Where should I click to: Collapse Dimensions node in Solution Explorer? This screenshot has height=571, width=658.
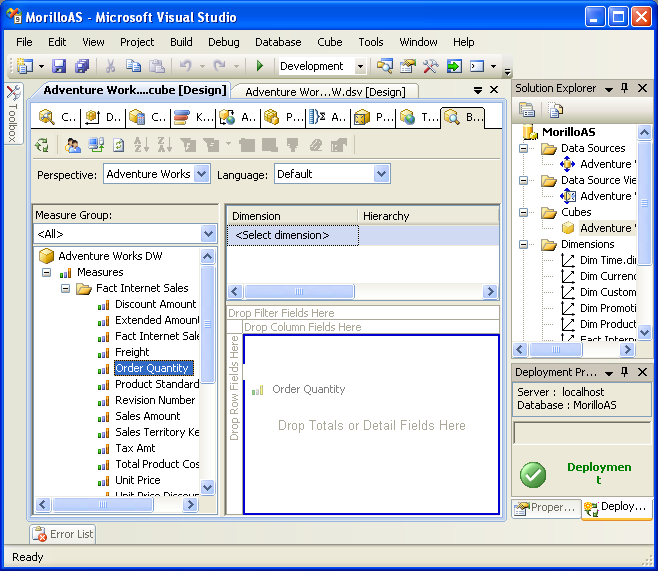pos(523,244)
